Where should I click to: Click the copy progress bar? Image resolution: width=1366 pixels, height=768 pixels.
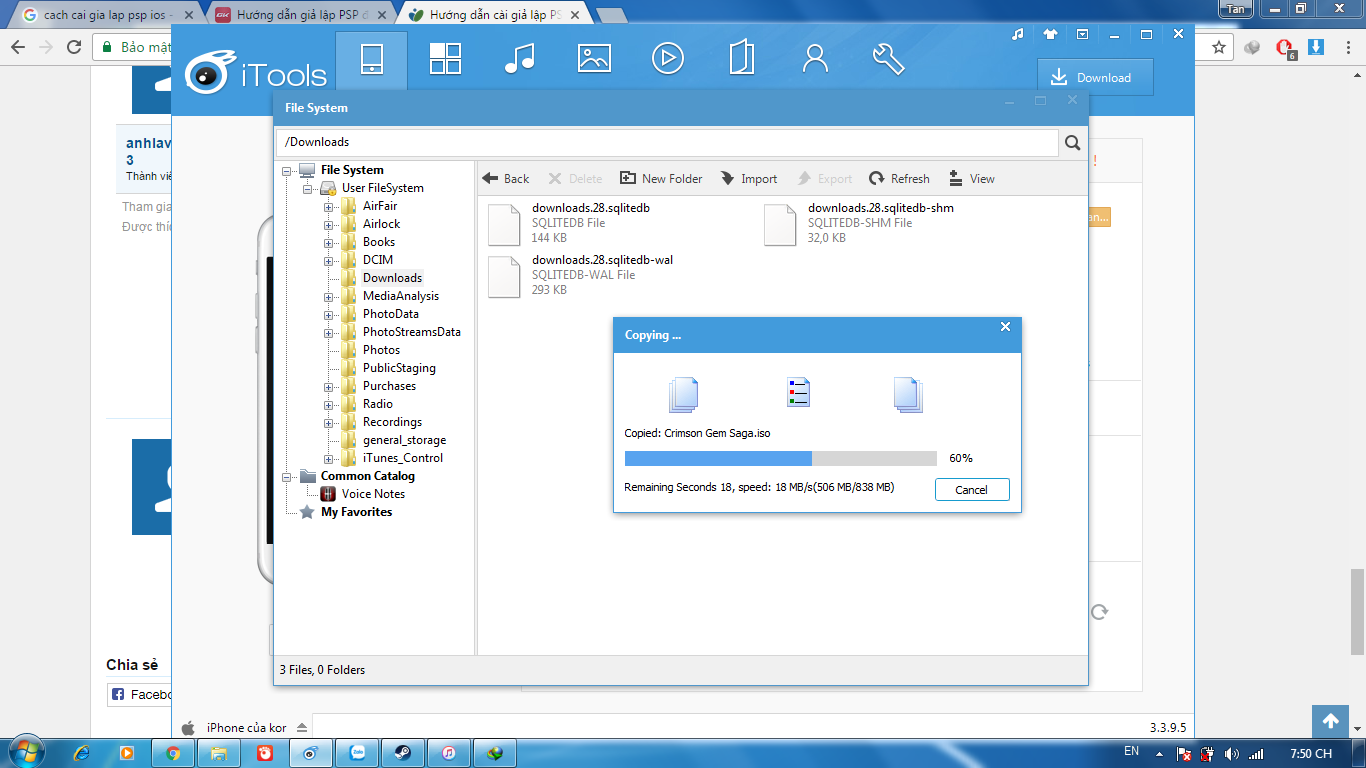coord(780,458)
